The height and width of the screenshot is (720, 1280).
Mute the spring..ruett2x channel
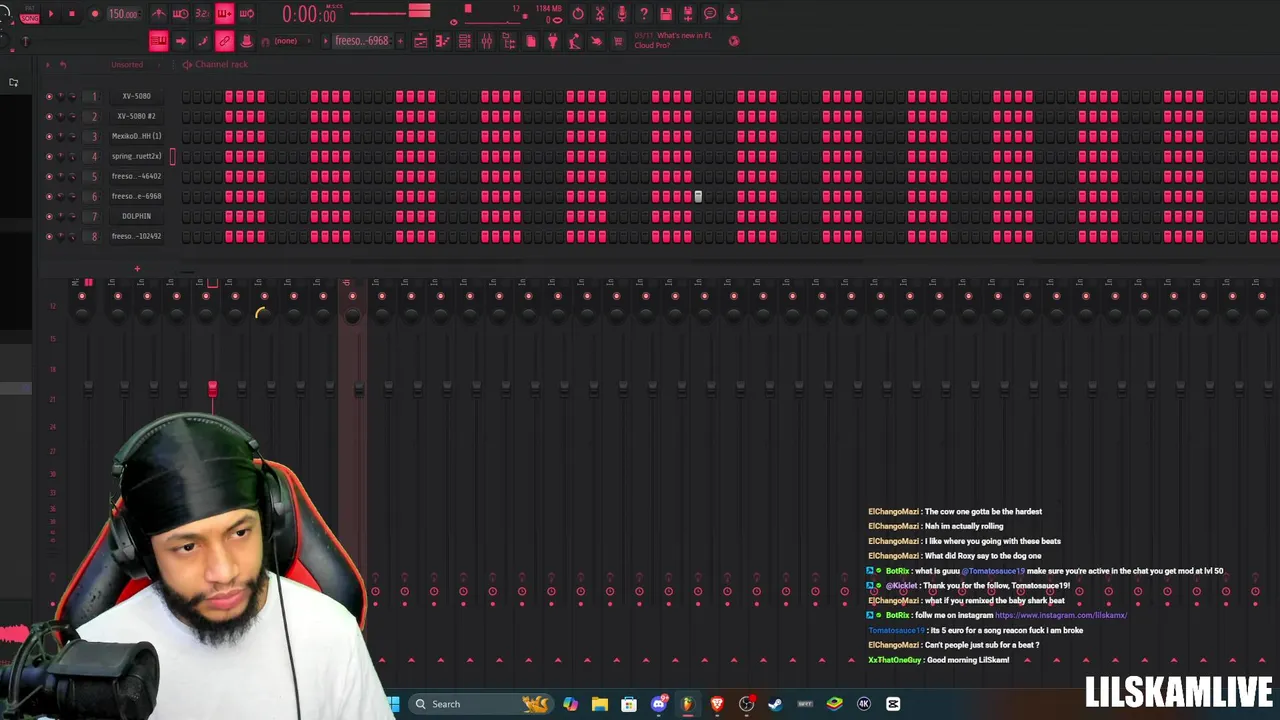(x=49, y=156)
